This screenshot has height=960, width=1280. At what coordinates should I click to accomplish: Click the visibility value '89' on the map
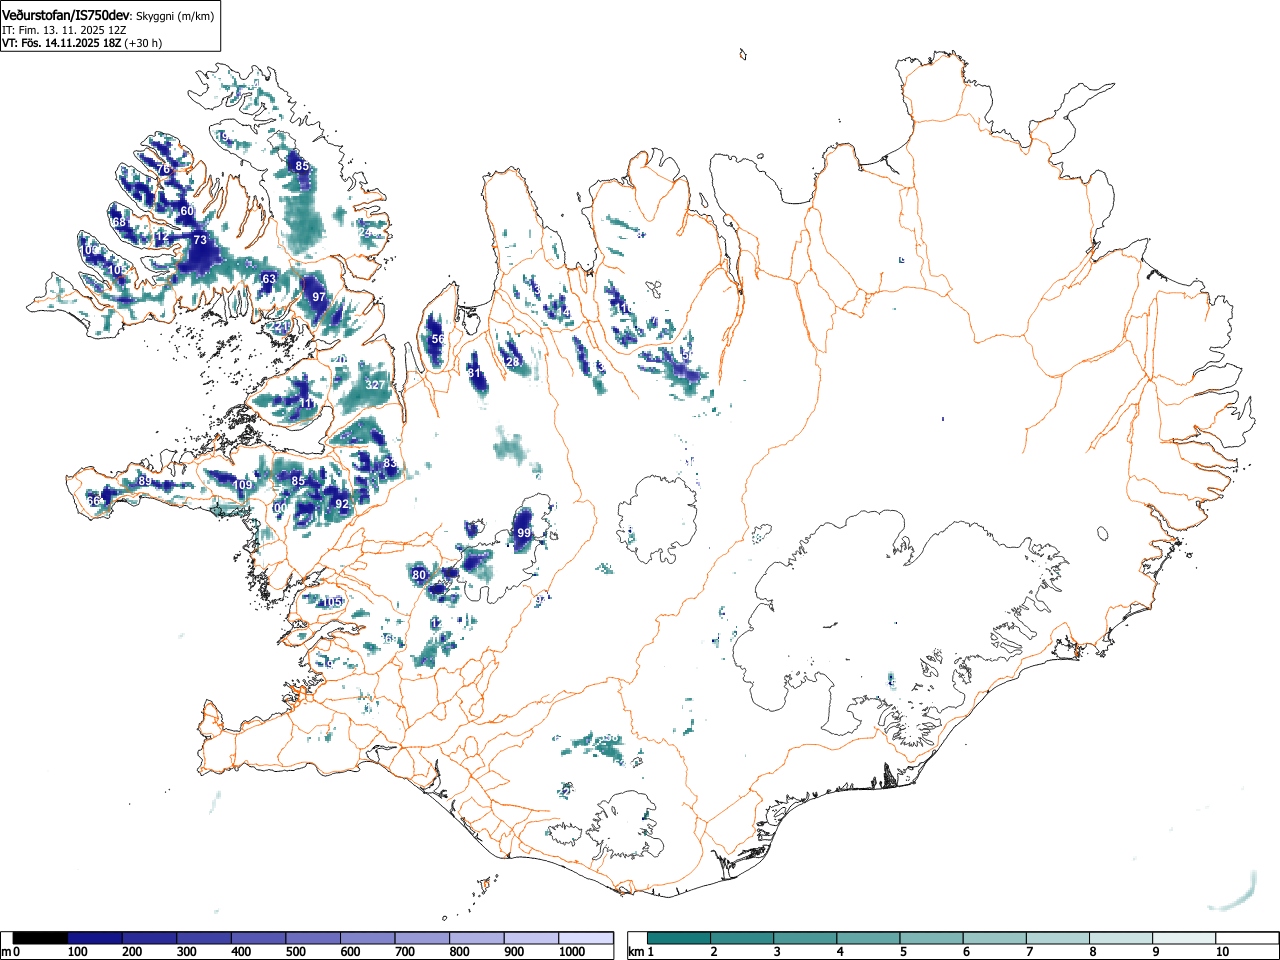(145, 481)
